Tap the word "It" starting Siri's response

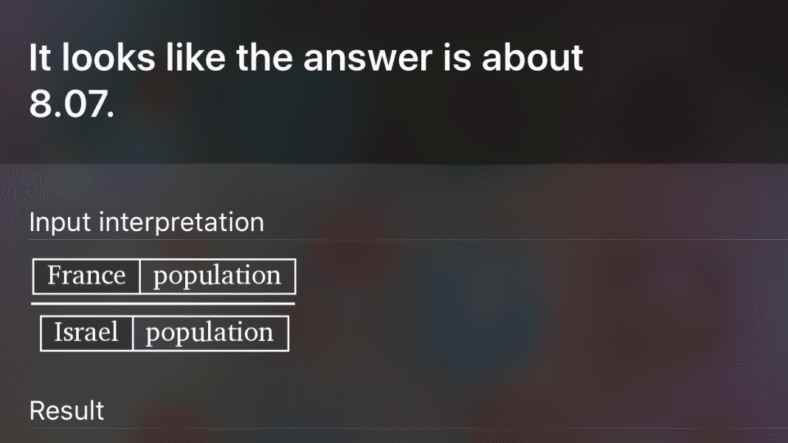click(40, 58)
